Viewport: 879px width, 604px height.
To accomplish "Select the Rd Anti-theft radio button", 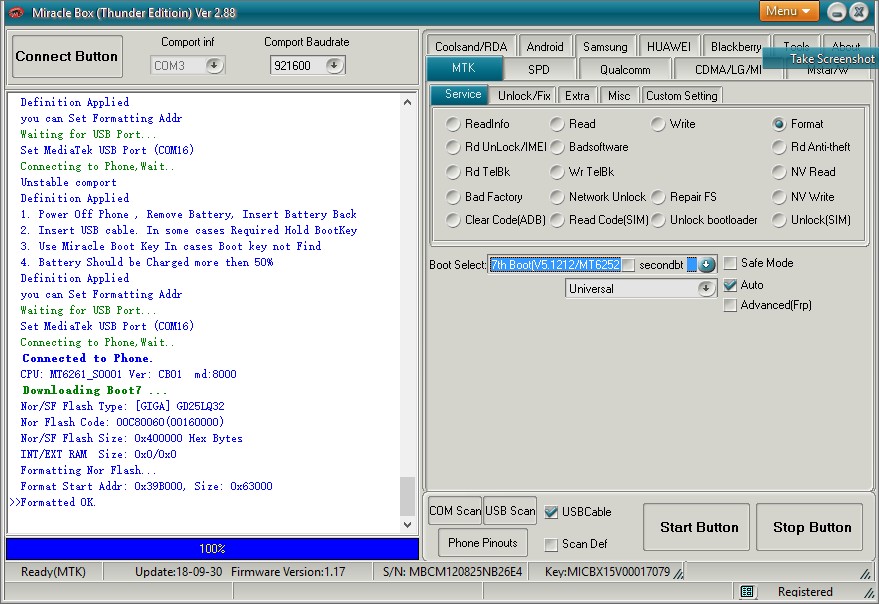I will point(779,147).
